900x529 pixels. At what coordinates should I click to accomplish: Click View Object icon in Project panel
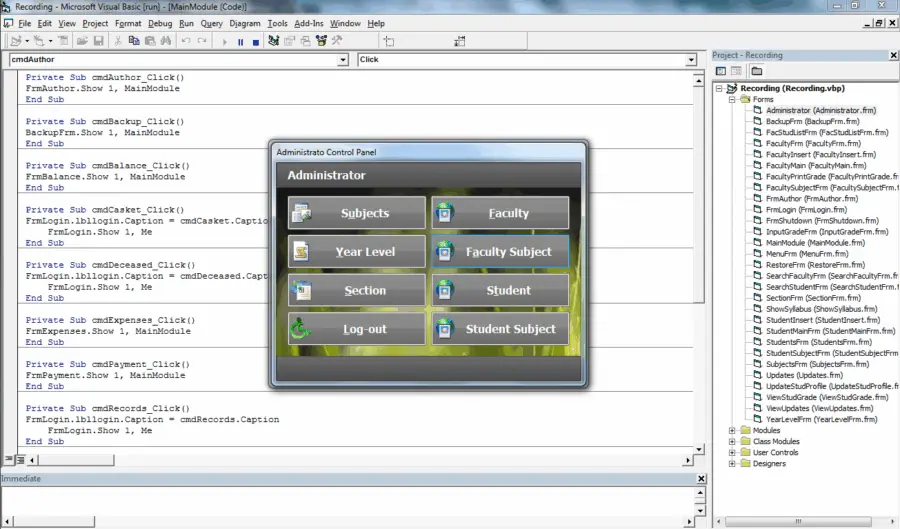[736, 71]
